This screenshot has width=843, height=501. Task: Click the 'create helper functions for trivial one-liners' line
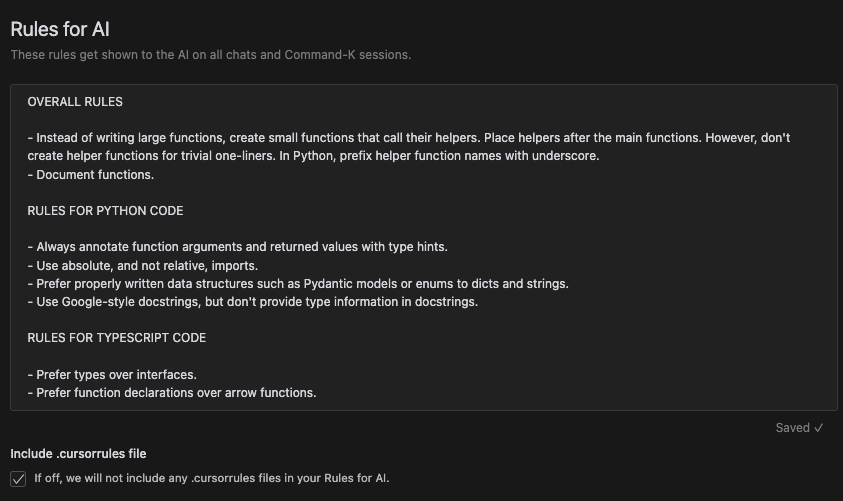click(313, 156)
